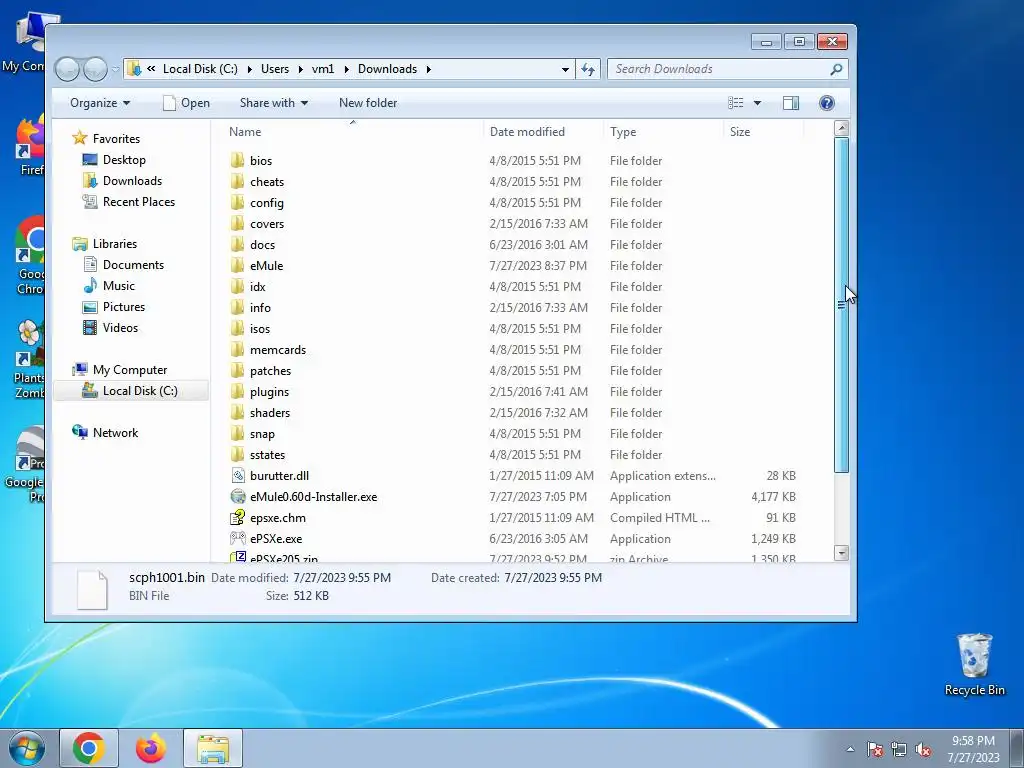The image size is (1024, 768).
Task: Sort by the Size column header
Action: [763, 132]
